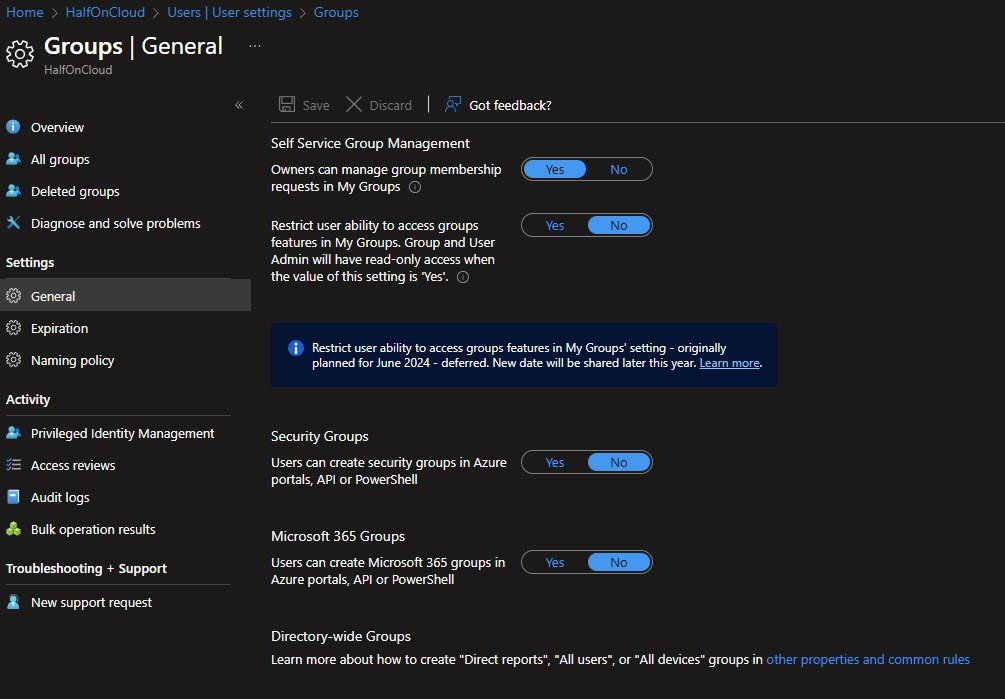
Task: Enable users creating security groups with Yes
Action: [555, 463]
